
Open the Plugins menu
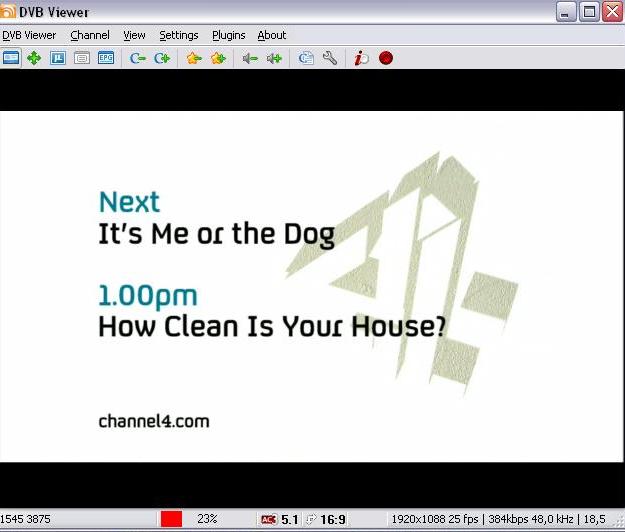tap(228, 35)
